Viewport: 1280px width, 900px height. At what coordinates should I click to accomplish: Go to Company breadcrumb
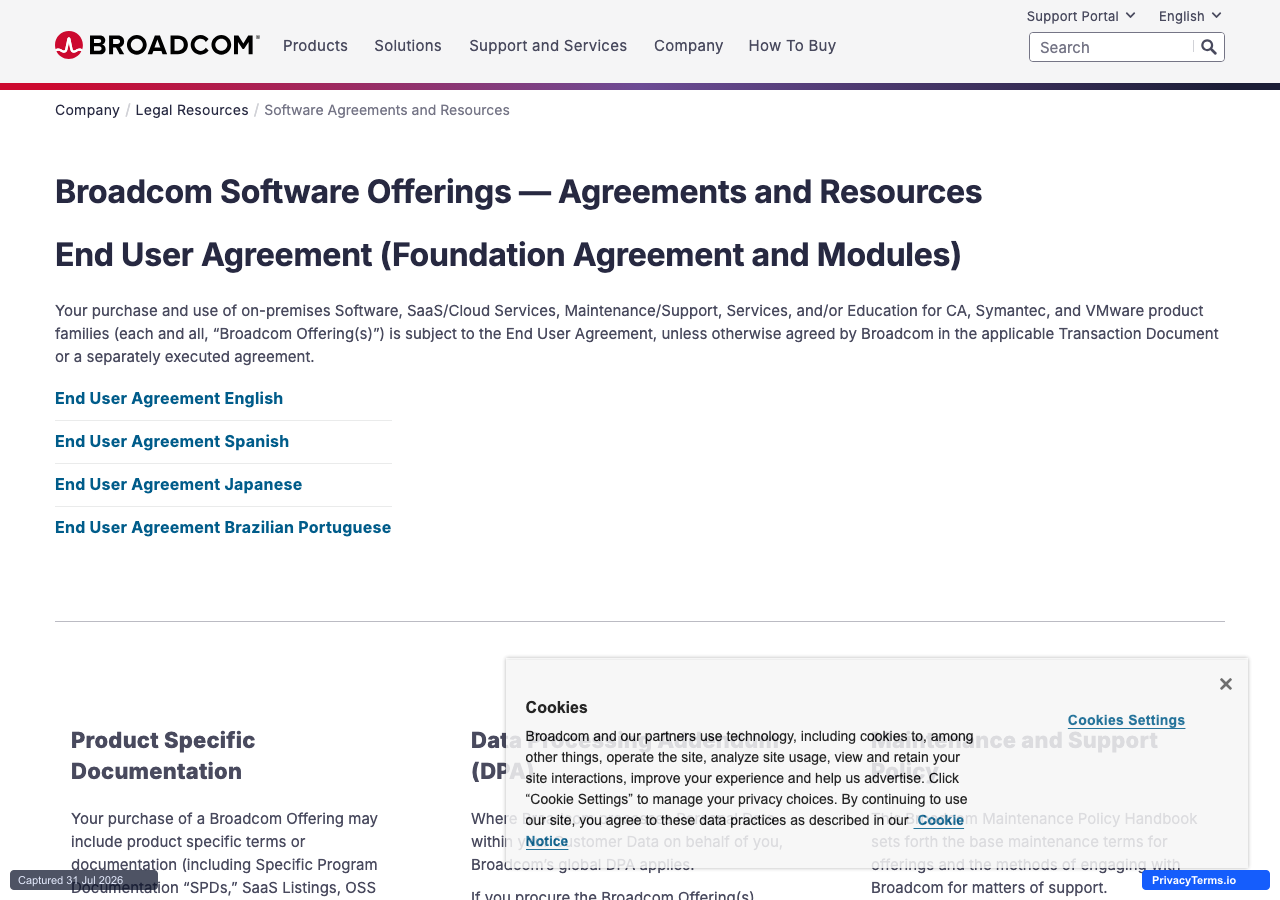pyautogui.click(x=87, y=110)
